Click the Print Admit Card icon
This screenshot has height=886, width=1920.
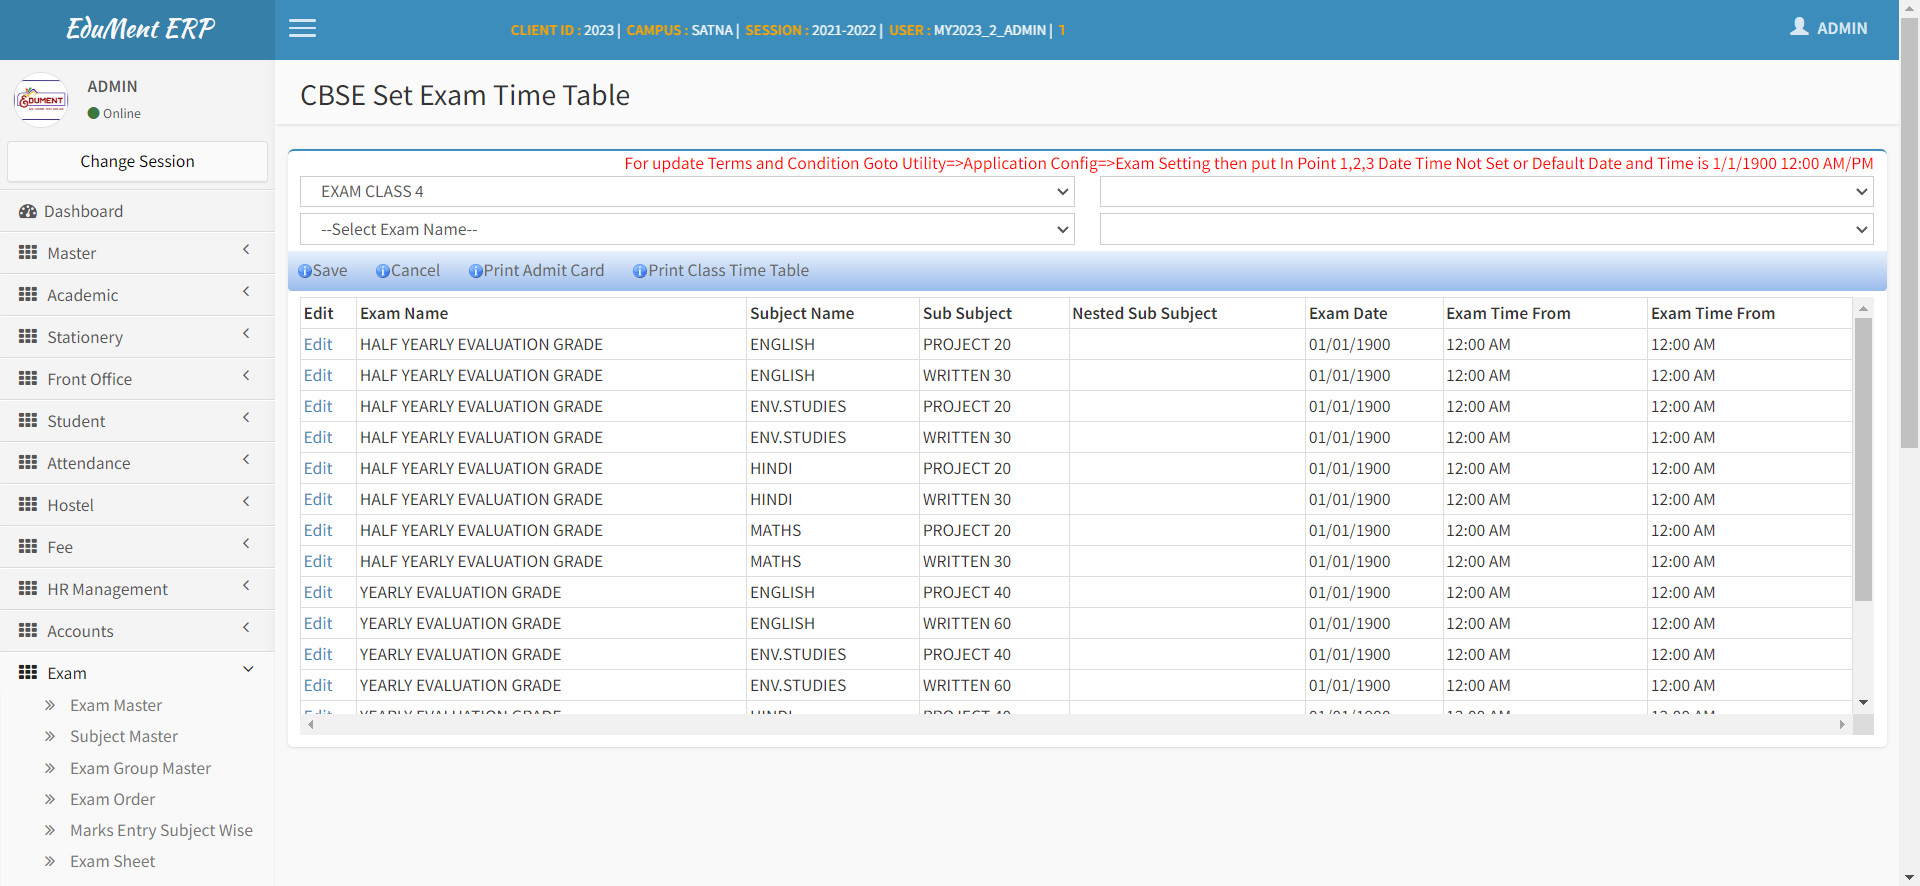476,271
